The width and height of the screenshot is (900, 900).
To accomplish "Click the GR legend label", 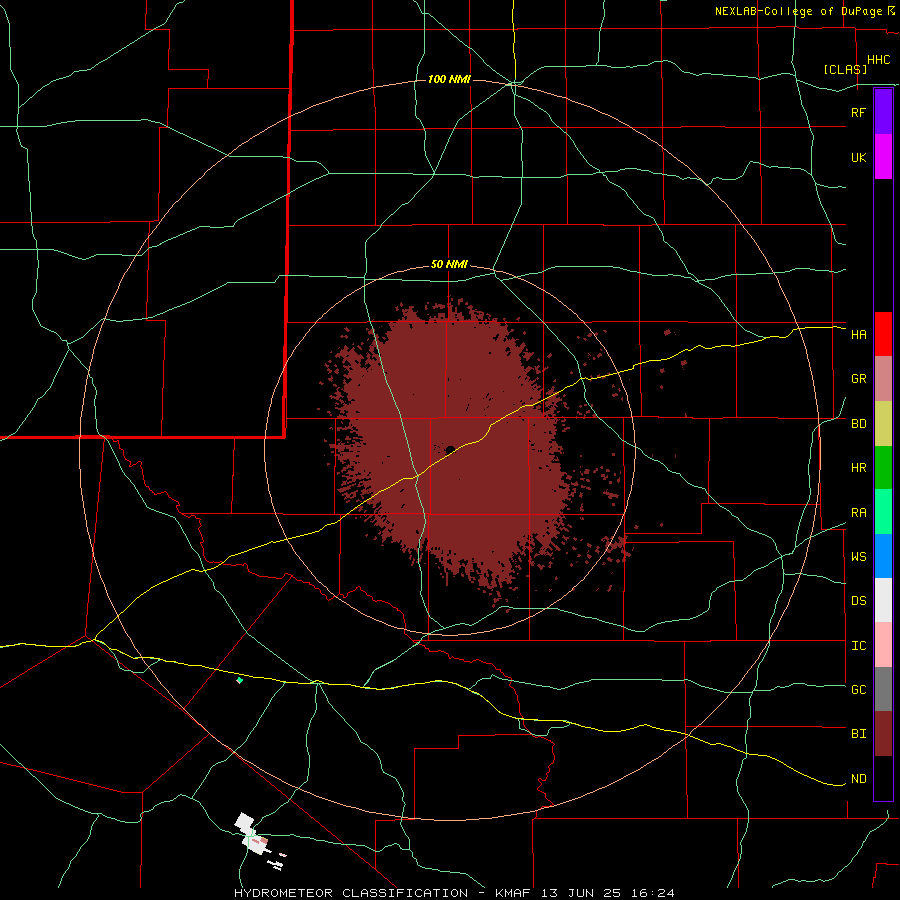I will coord(858,379).
